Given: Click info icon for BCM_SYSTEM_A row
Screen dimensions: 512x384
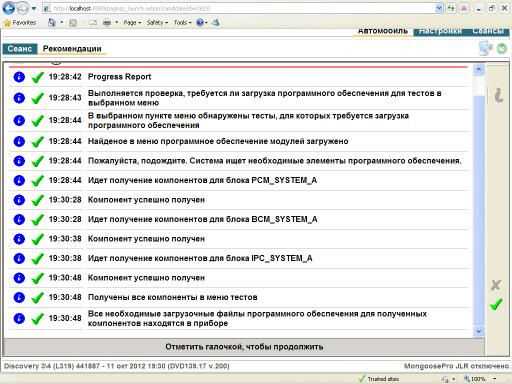Looking at the screenshot, I should point(19,219).
